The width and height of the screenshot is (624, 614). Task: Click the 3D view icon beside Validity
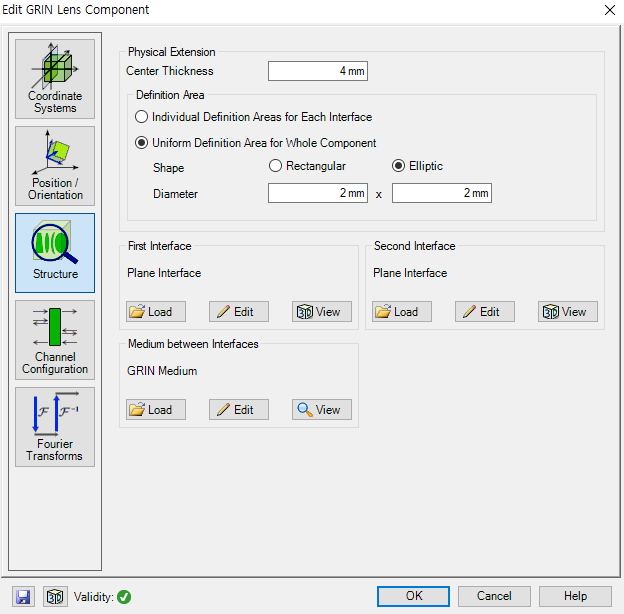(55, 596)
